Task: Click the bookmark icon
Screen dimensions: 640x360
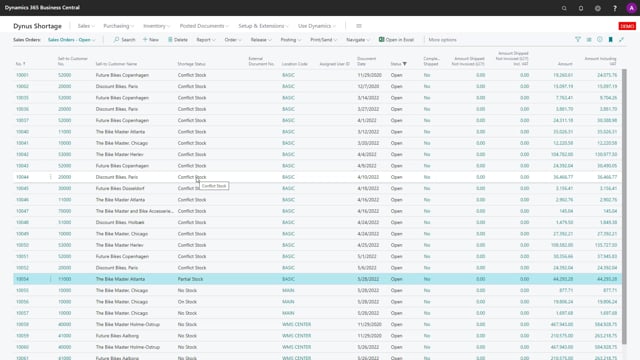Action: click(x=611, y=40)
